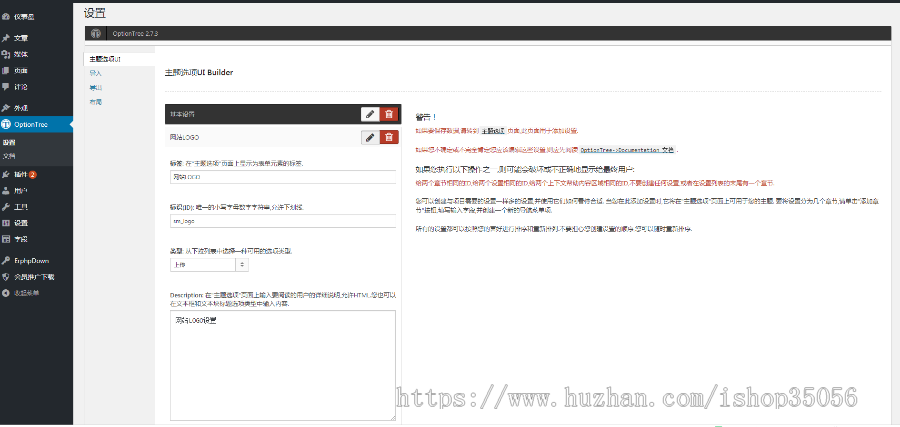
Task: Click the pencil edit icon on 网站LOGO row
Action: (x=370, y=137)
